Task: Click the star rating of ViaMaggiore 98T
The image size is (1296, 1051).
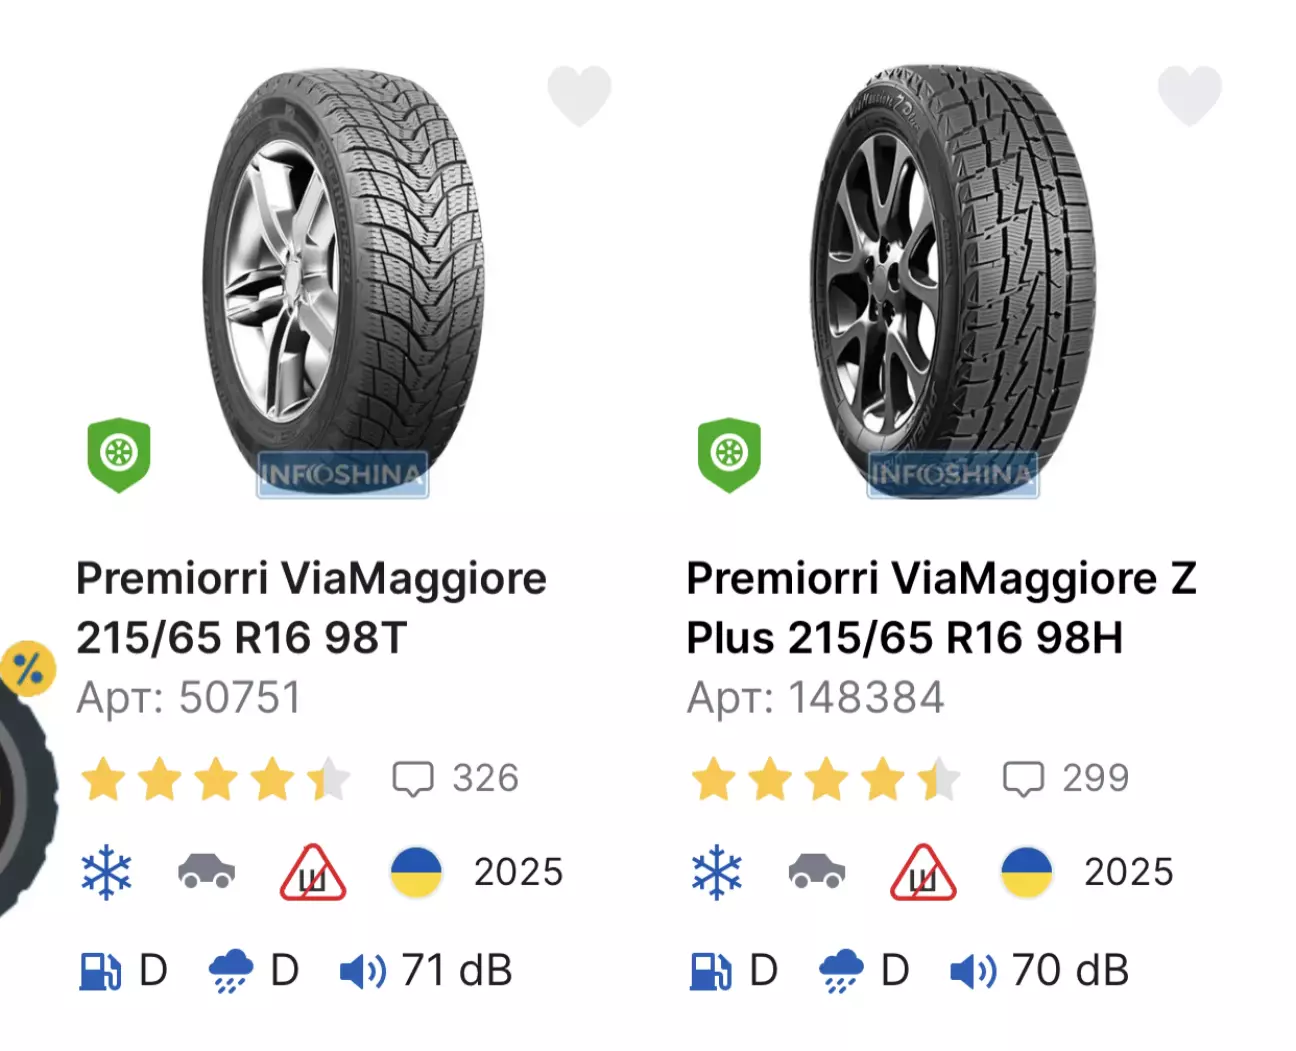Action: pos(215,780)
